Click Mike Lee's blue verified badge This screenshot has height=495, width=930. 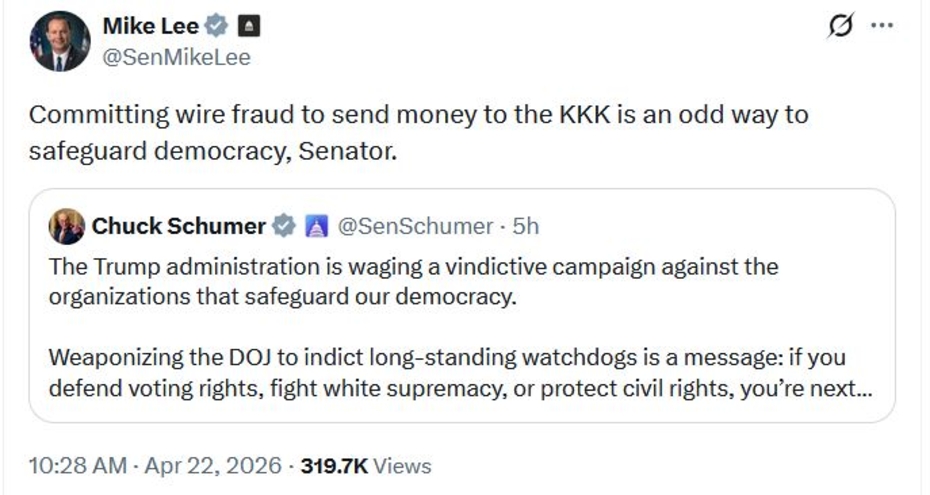[x=217, y=27]
